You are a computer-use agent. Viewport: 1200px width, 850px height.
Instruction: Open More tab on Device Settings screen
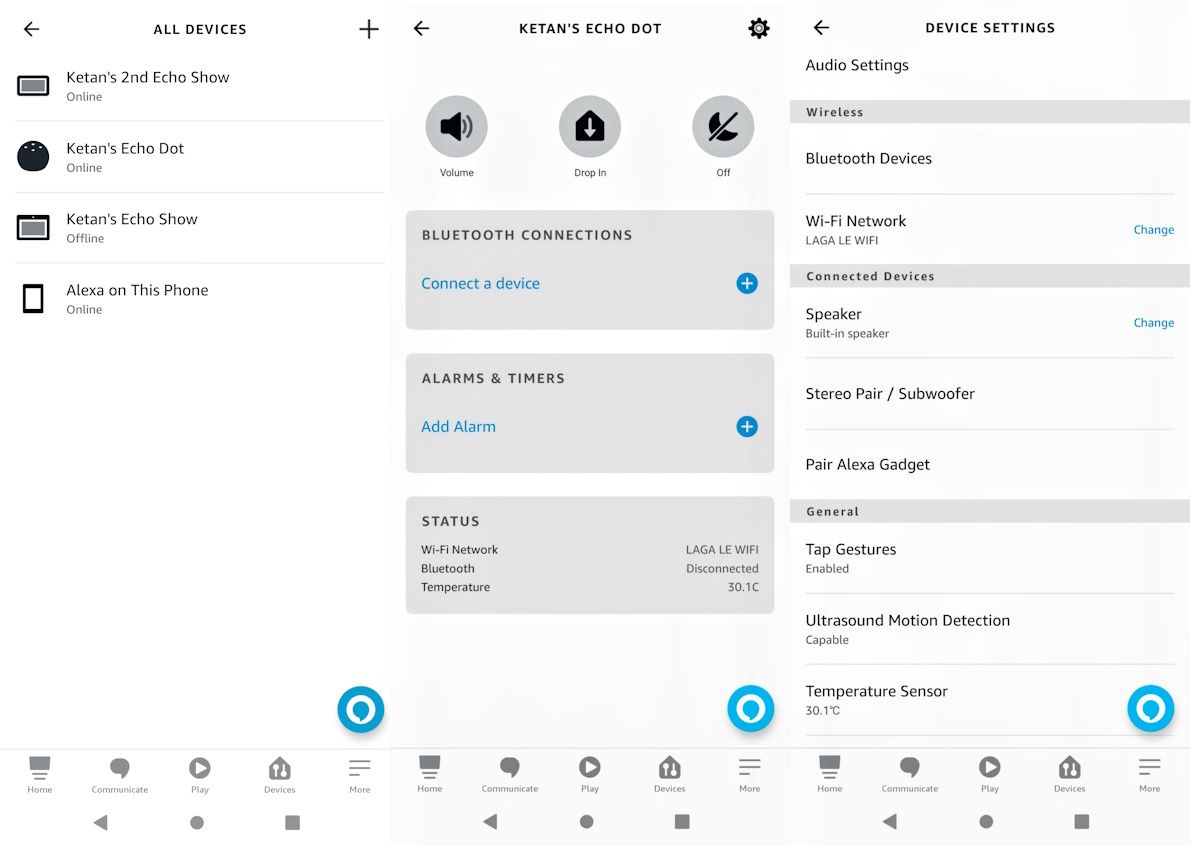coord(1150,775)
